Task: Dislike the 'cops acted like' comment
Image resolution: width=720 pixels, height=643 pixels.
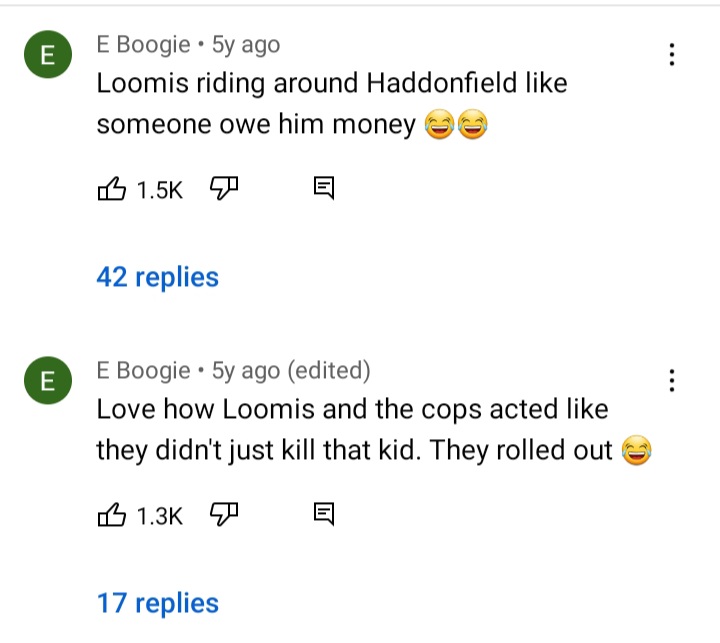Action: (x=224, y=514)
